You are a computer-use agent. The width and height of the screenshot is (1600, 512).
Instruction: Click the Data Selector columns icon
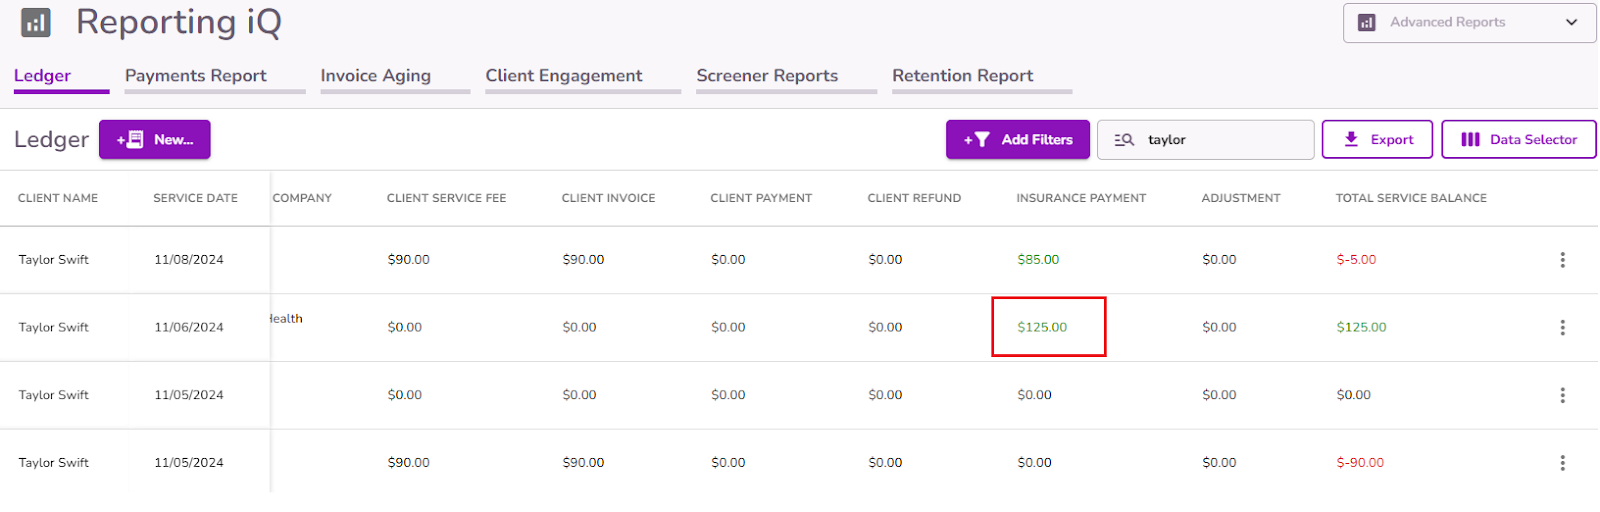coord(1470,140)
